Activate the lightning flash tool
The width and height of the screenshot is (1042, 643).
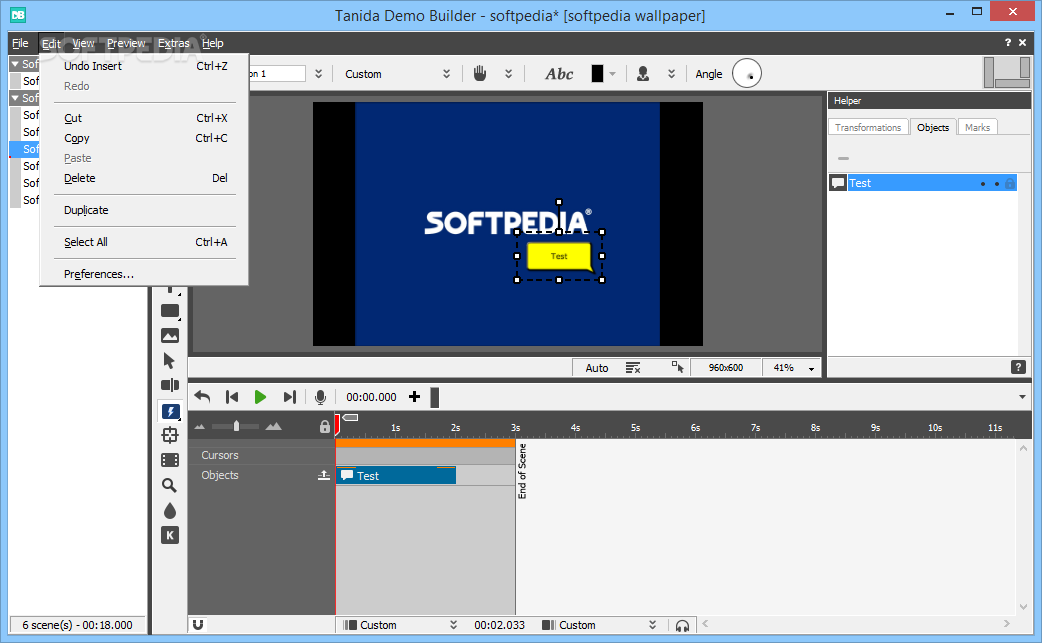(170, 411)
